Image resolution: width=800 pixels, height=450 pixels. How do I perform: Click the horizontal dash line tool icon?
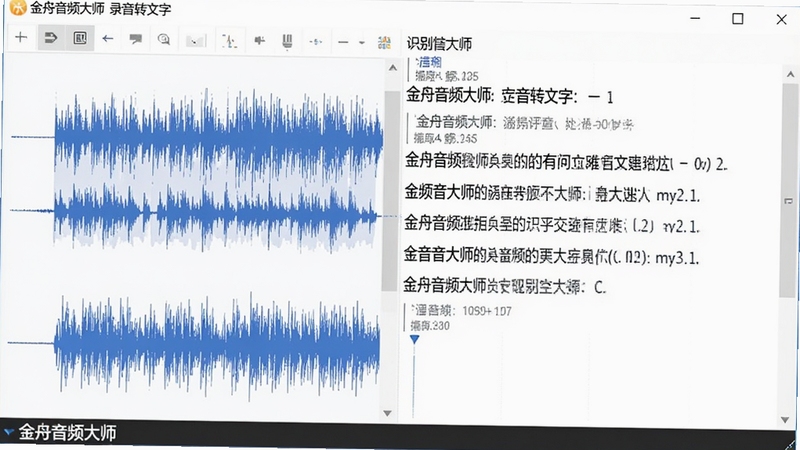tap(343, 42)
